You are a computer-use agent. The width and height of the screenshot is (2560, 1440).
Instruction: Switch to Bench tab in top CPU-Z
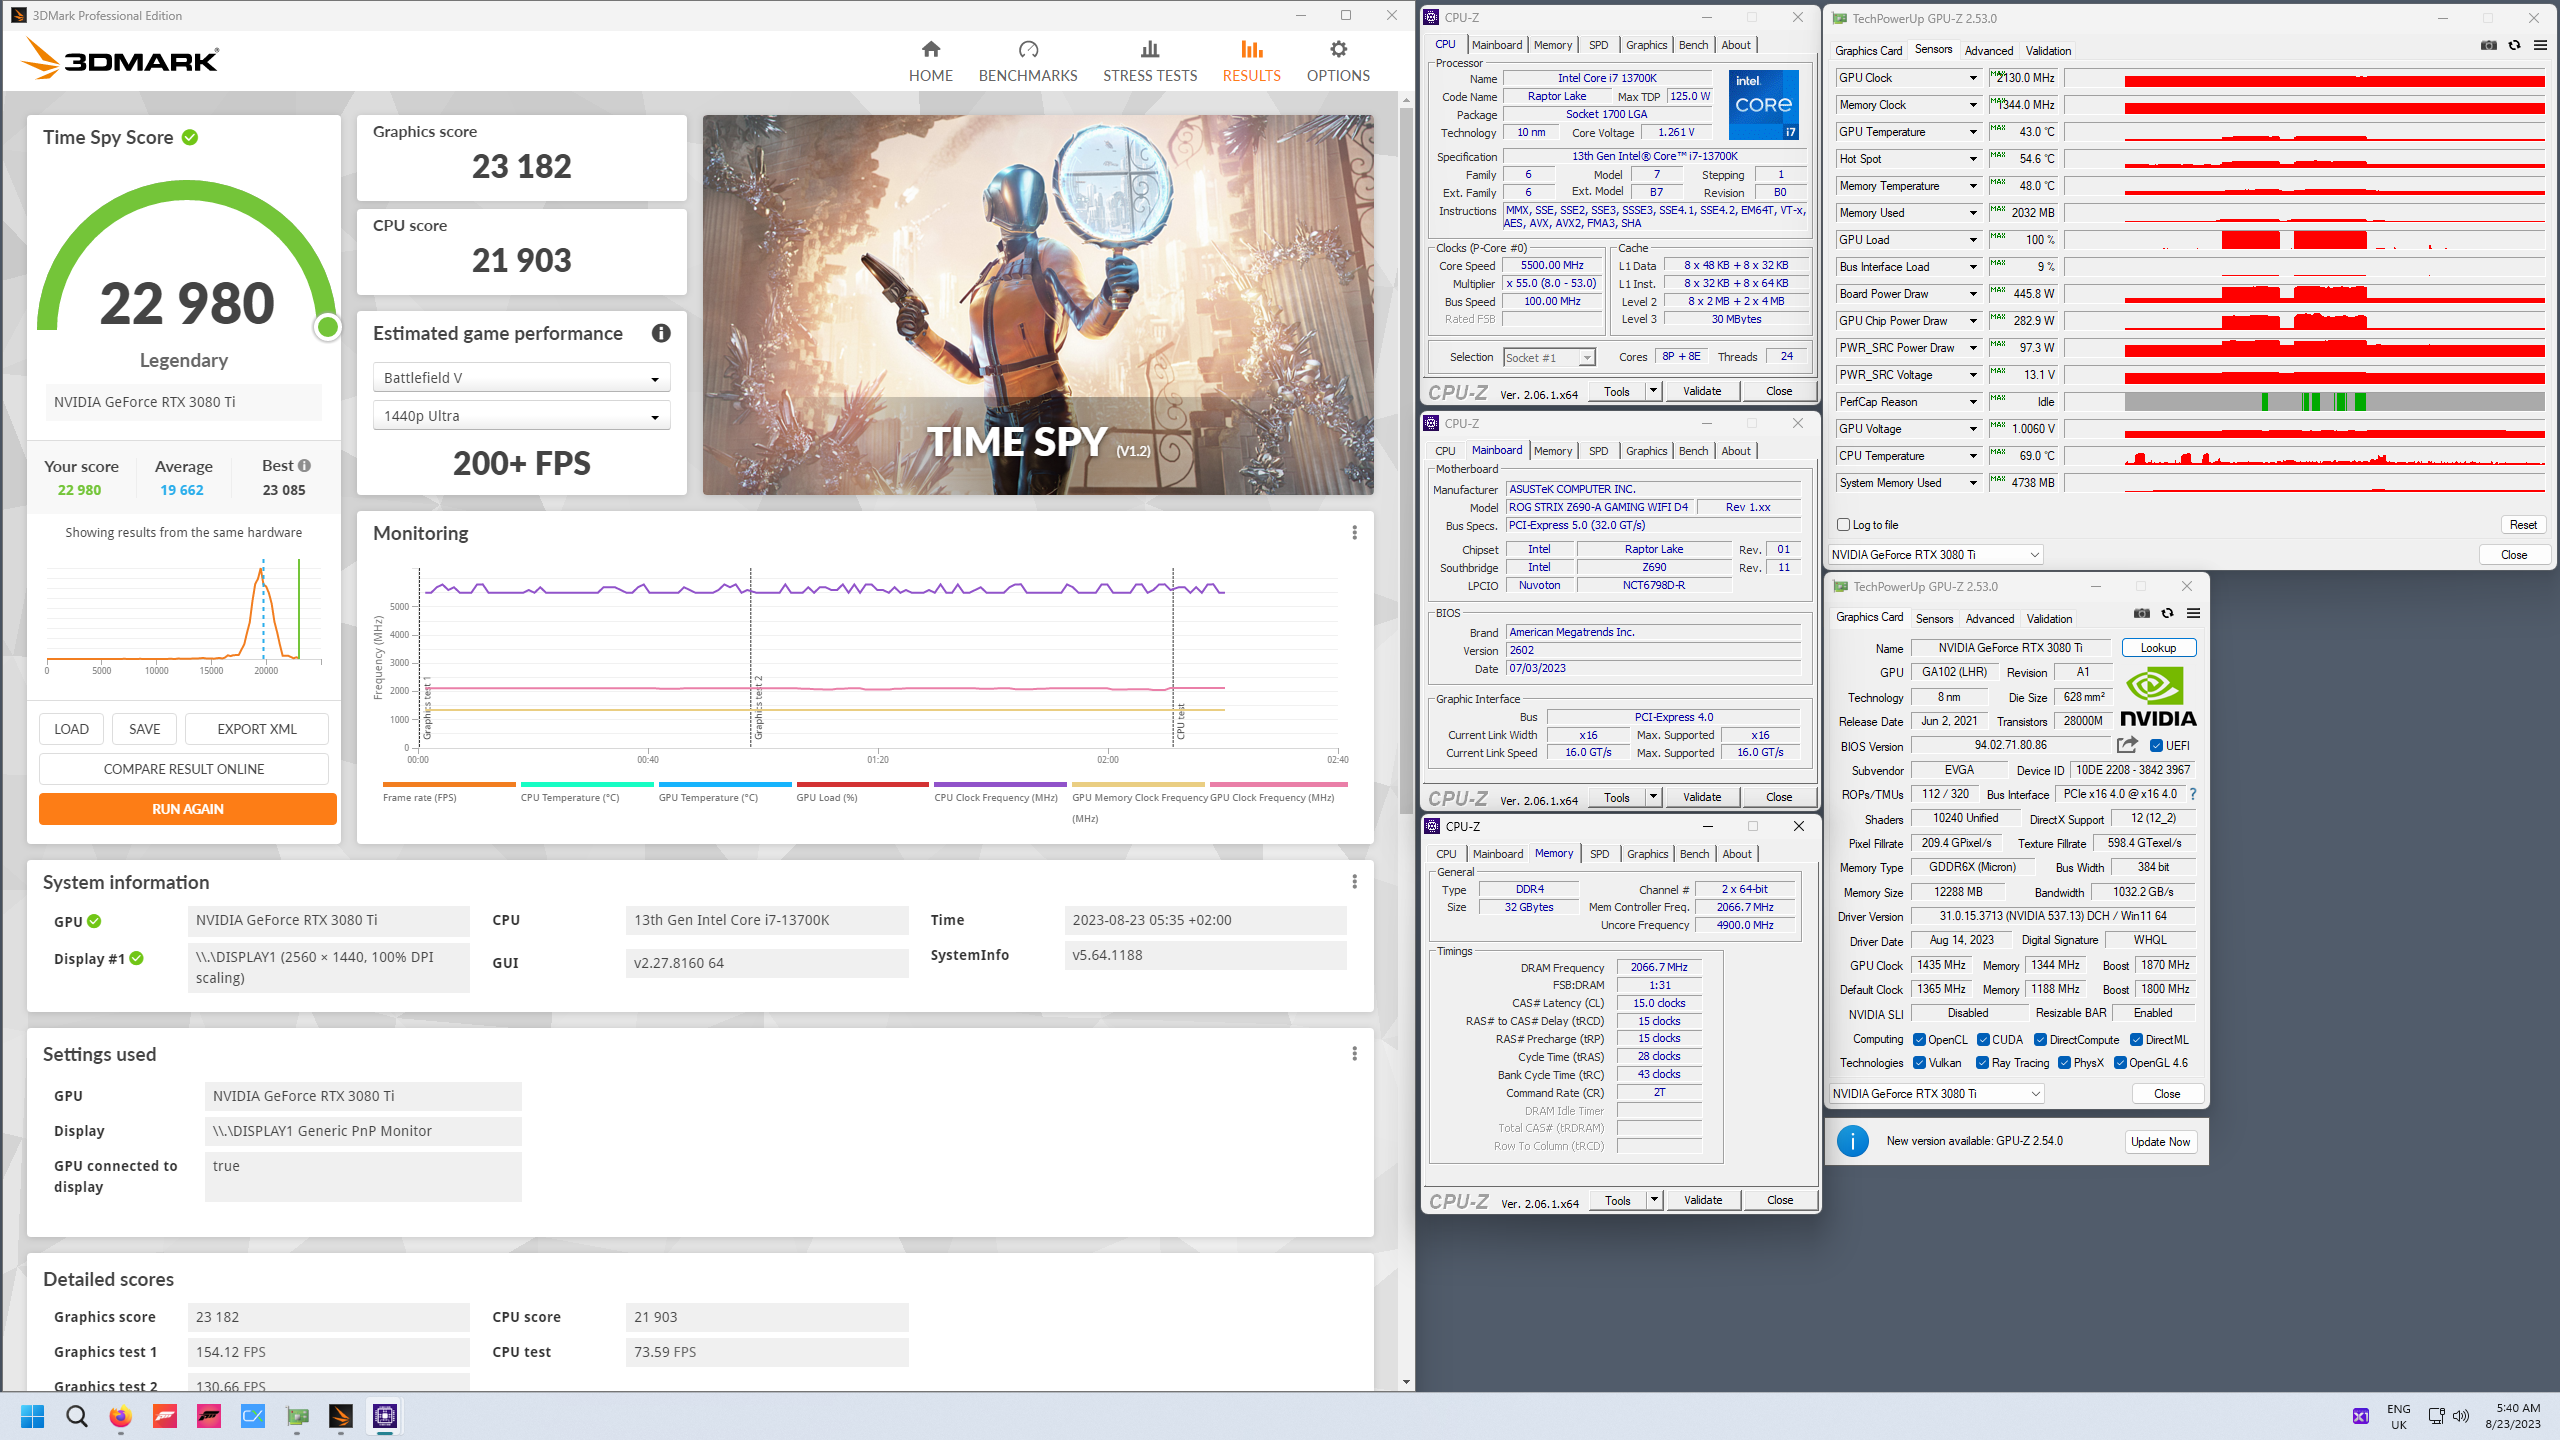pos(1693,45)
